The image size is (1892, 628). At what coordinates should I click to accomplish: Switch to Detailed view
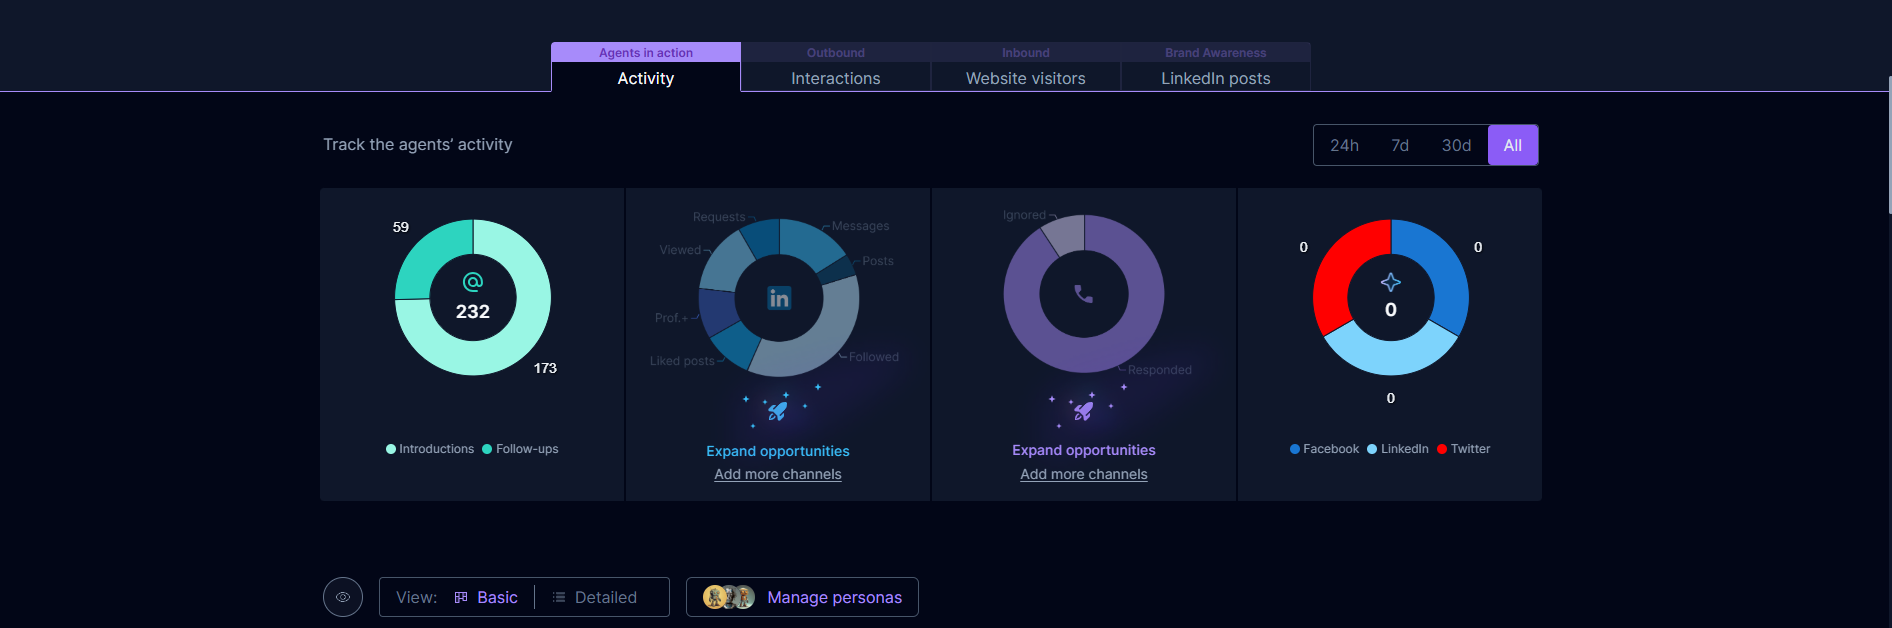[x=595, y=597]
